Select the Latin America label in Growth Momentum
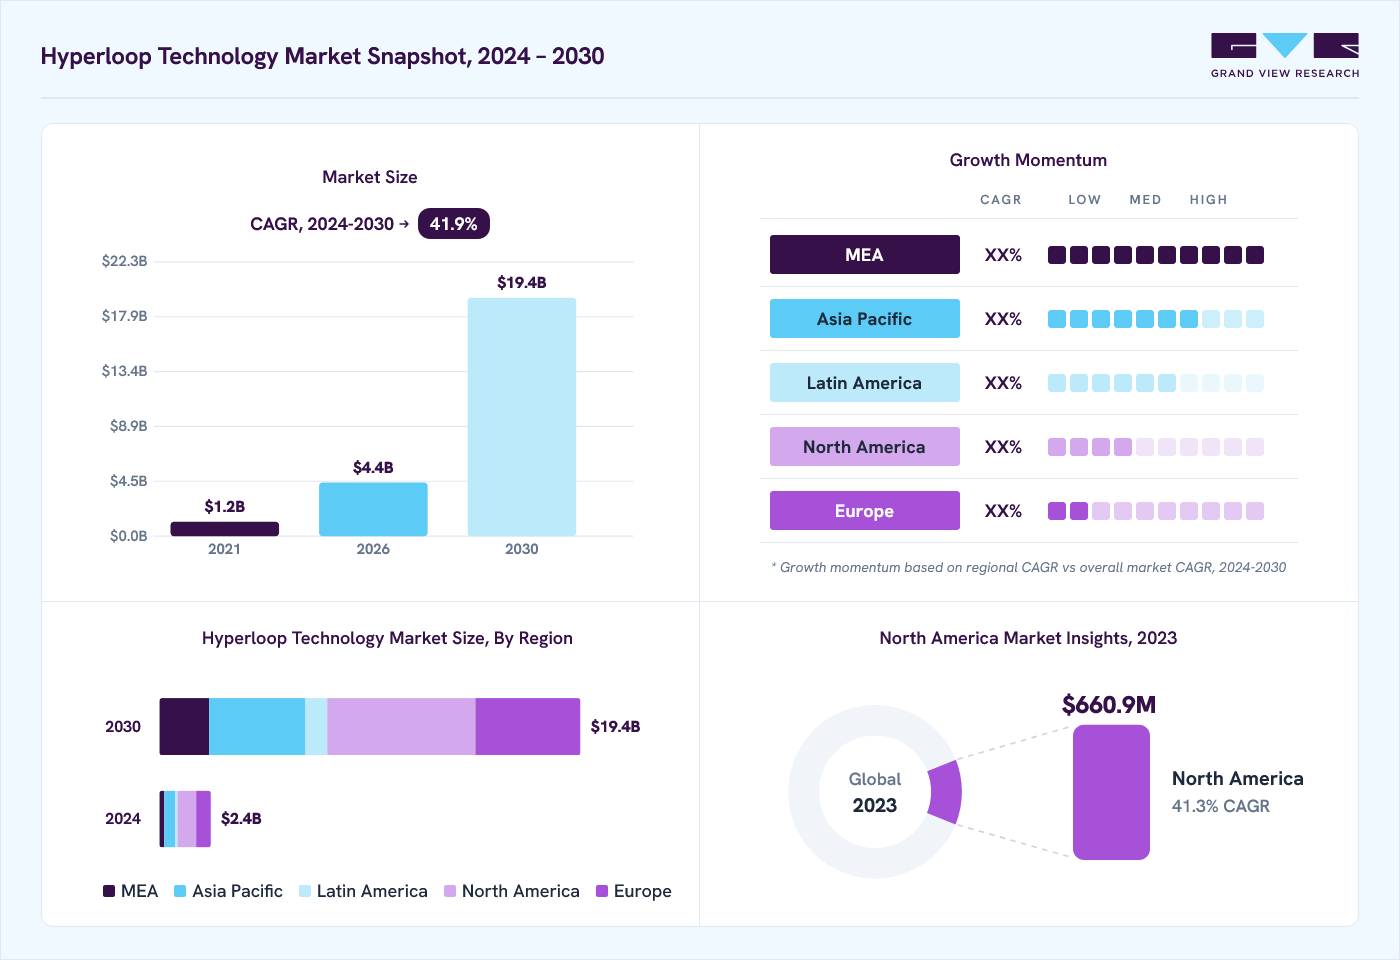The width and height of the screenshot is (1400, 960). click(x=864, y=383)
